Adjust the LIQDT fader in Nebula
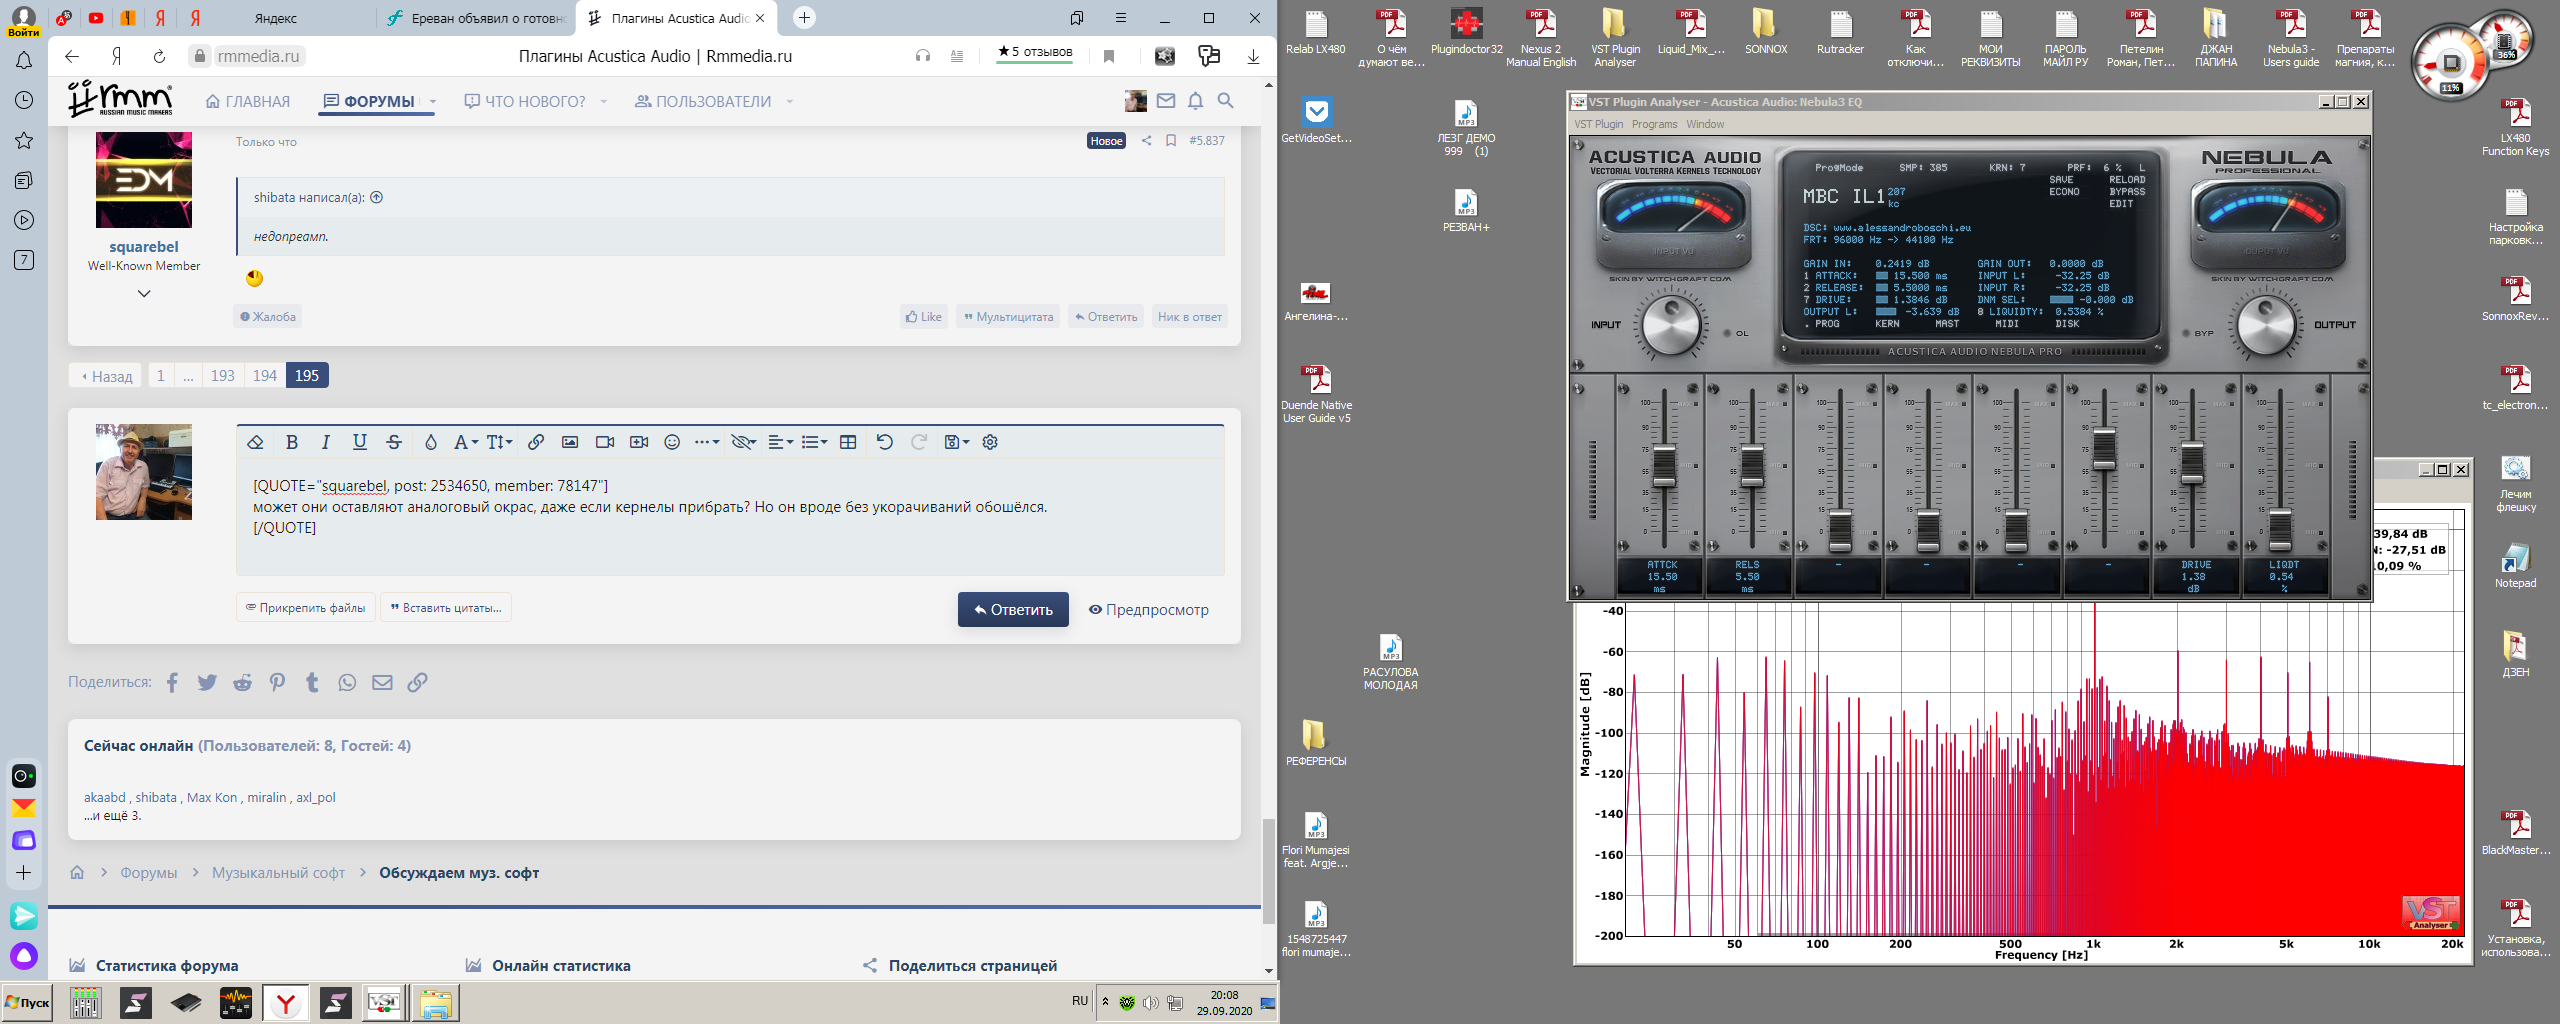This screenshot has width=2560, height=1024. tap(2280, 529)
